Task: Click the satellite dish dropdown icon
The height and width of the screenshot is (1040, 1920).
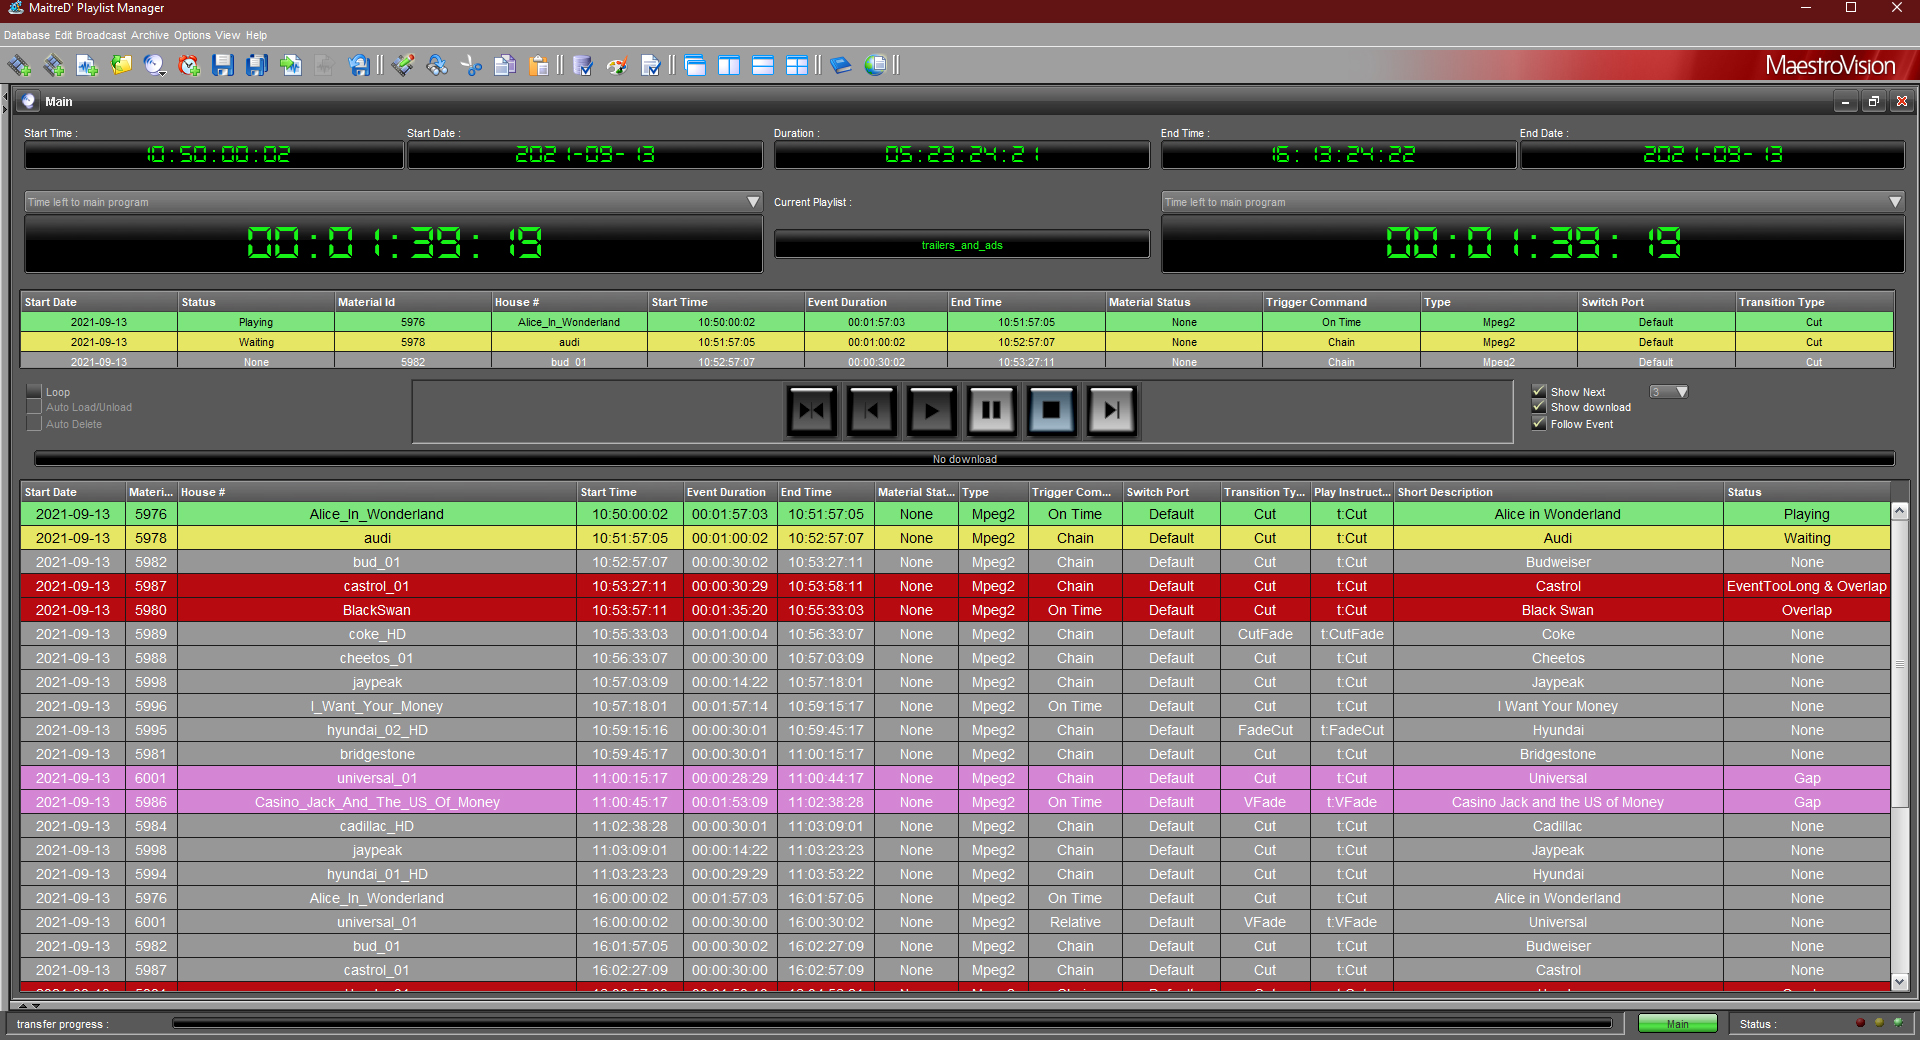Action: click(x=155, y=66)
